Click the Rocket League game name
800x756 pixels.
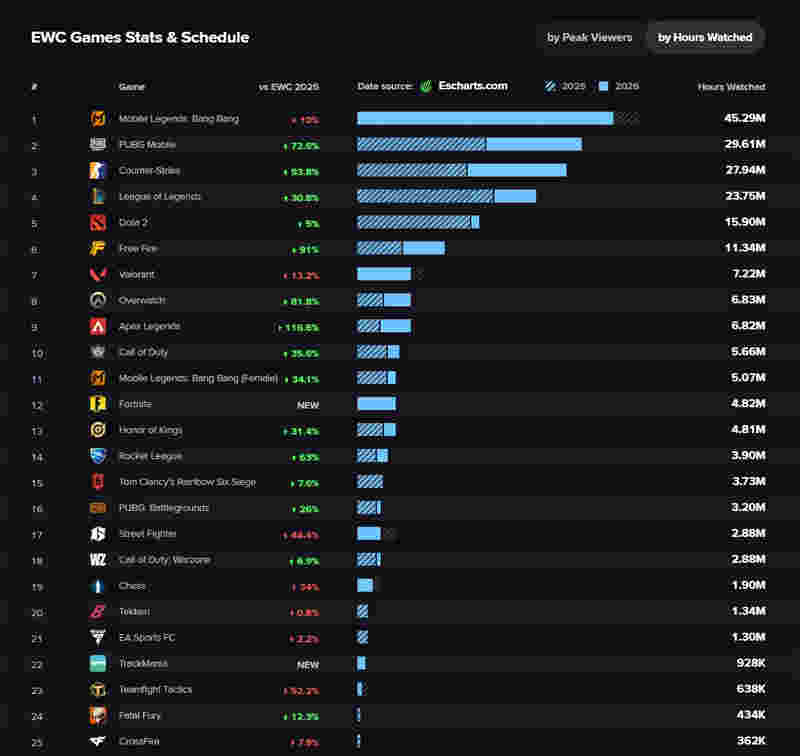coord(150,456)
